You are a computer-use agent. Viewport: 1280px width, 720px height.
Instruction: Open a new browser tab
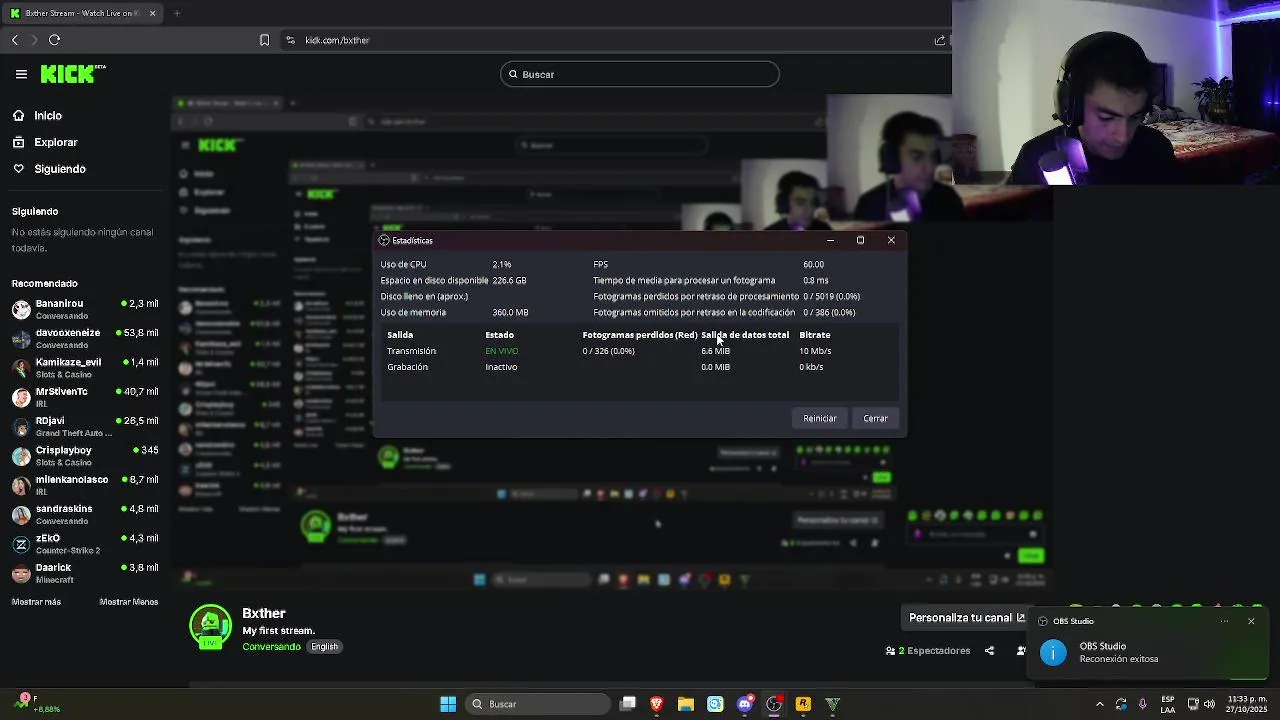point(177,13)
